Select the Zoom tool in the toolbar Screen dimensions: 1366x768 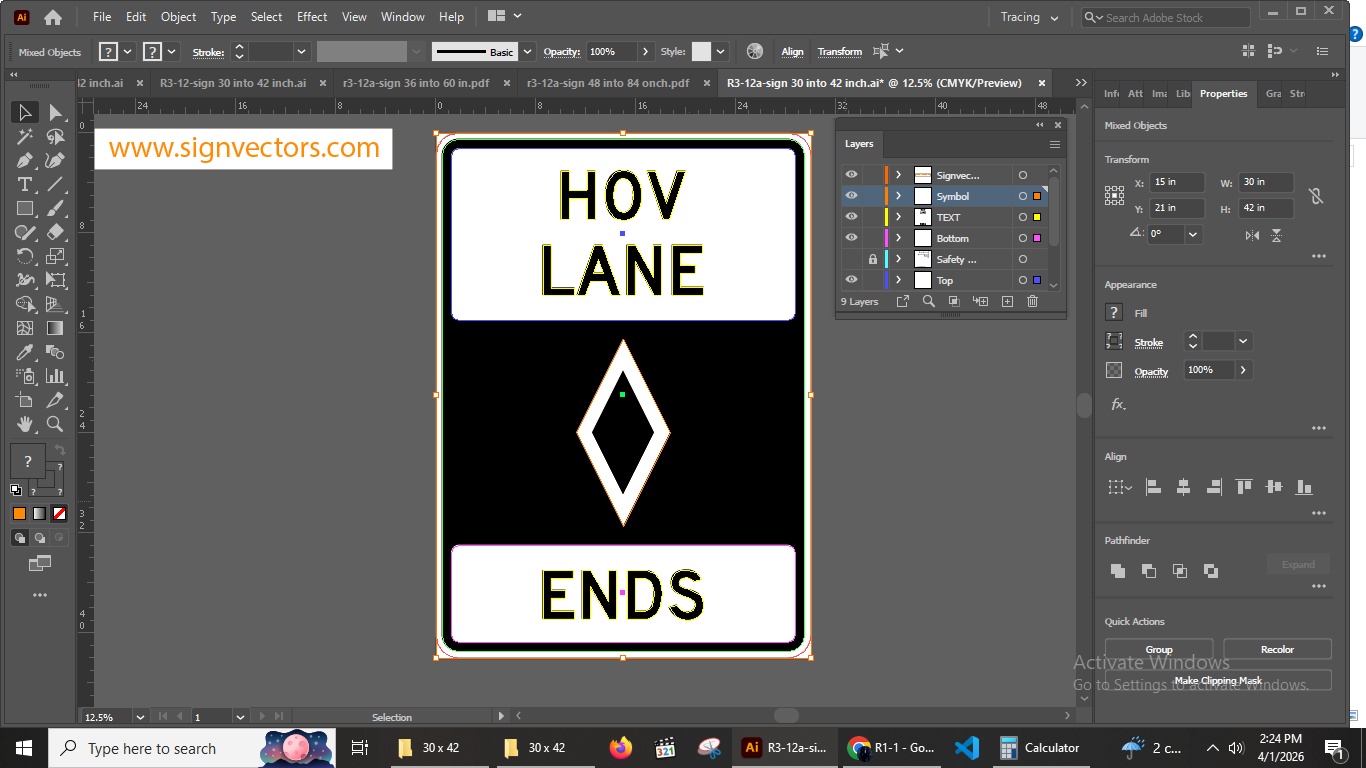pyautogui.click(x=55, y=423)
